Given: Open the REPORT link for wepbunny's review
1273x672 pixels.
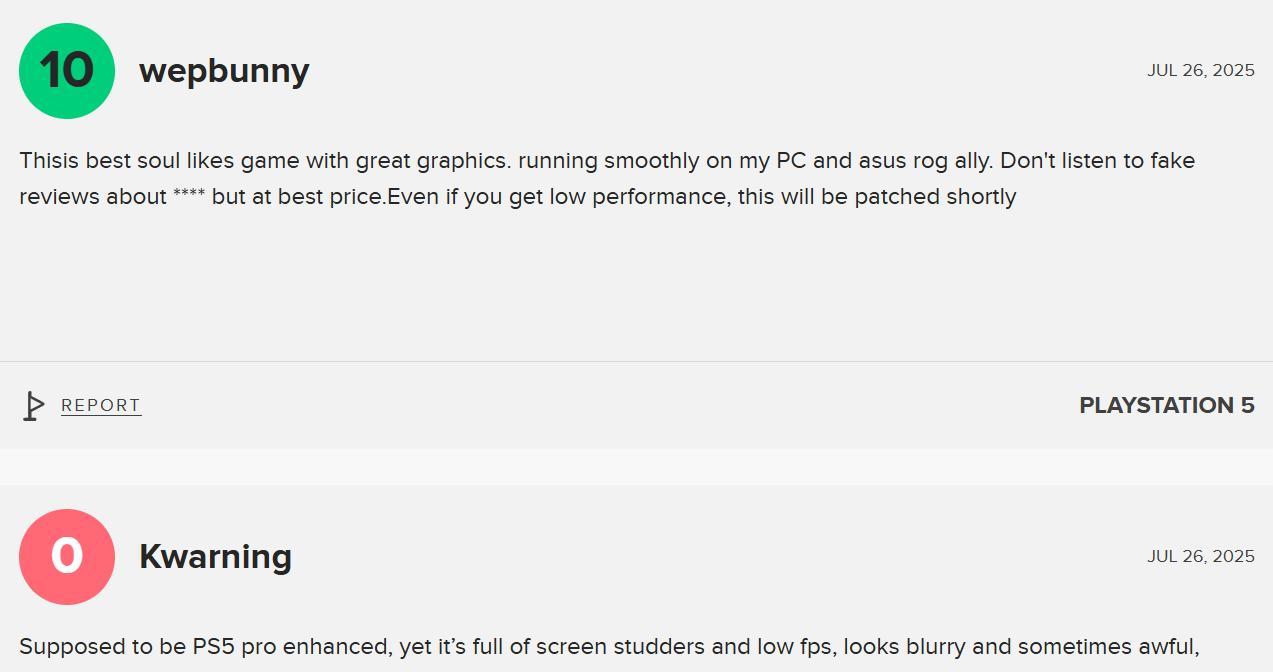Looking at the screenshot, I should tap(101, 405).
